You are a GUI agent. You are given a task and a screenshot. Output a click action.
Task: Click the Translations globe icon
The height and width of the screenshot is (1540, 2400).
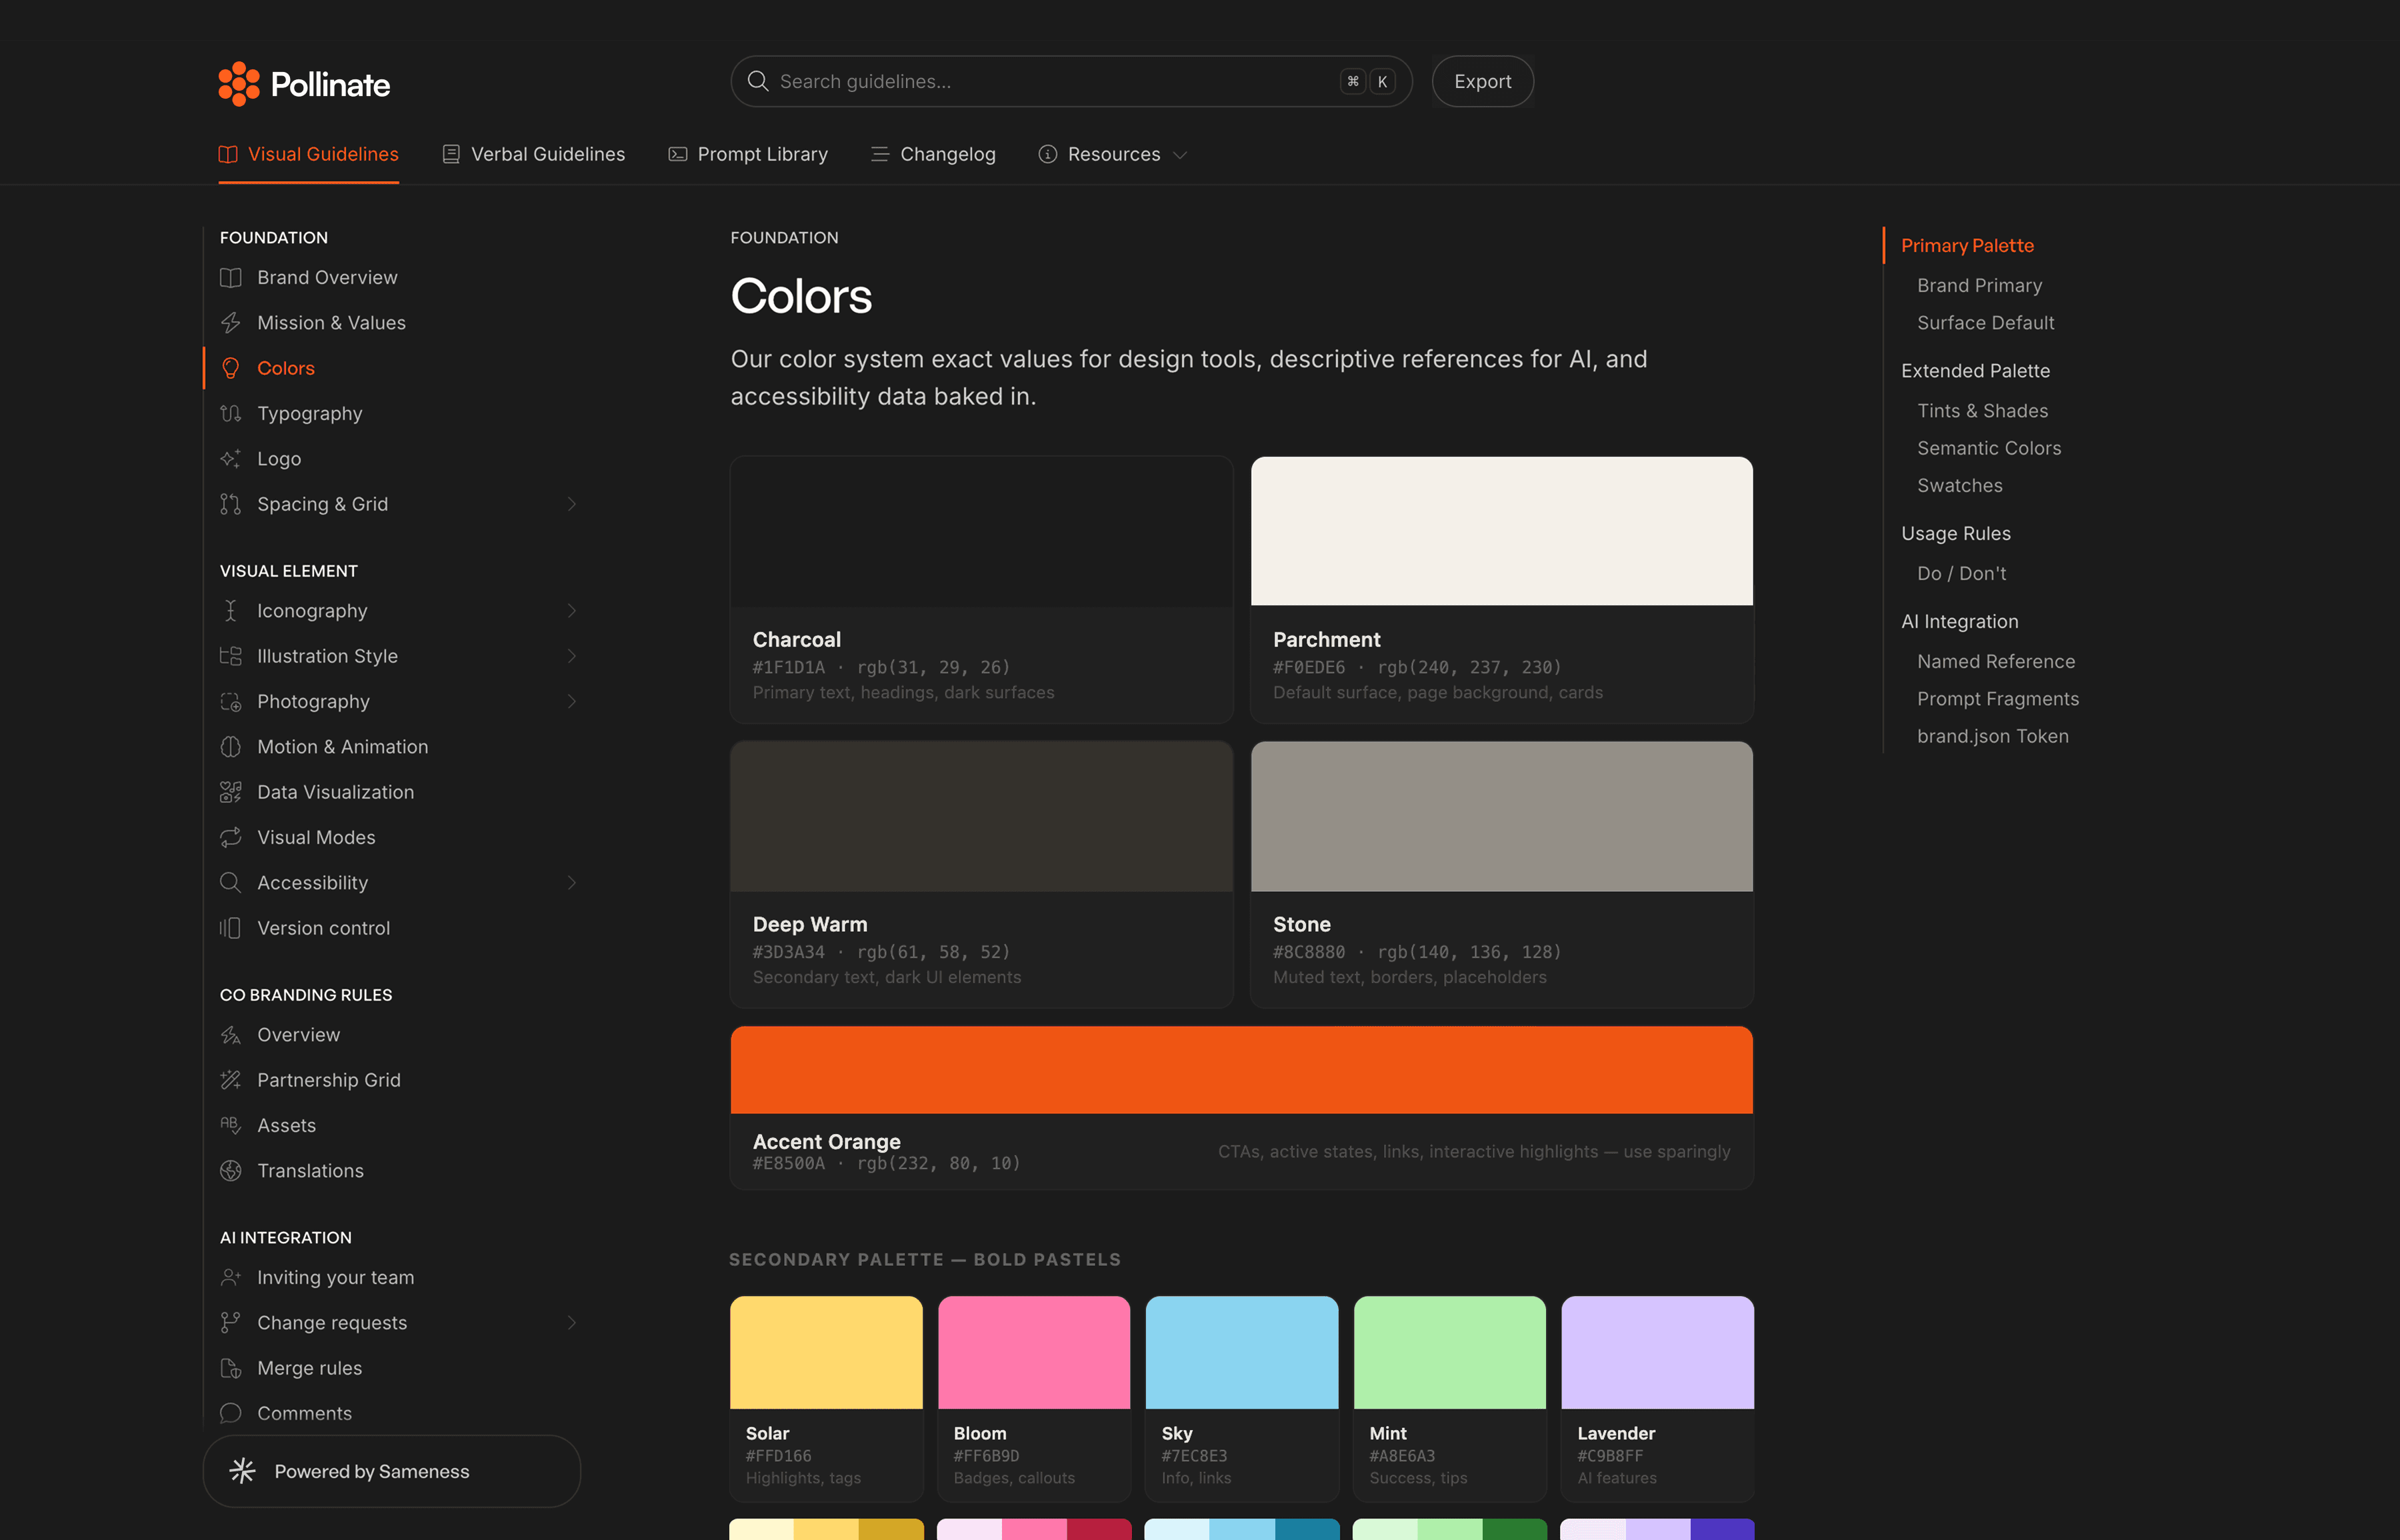231,1170
